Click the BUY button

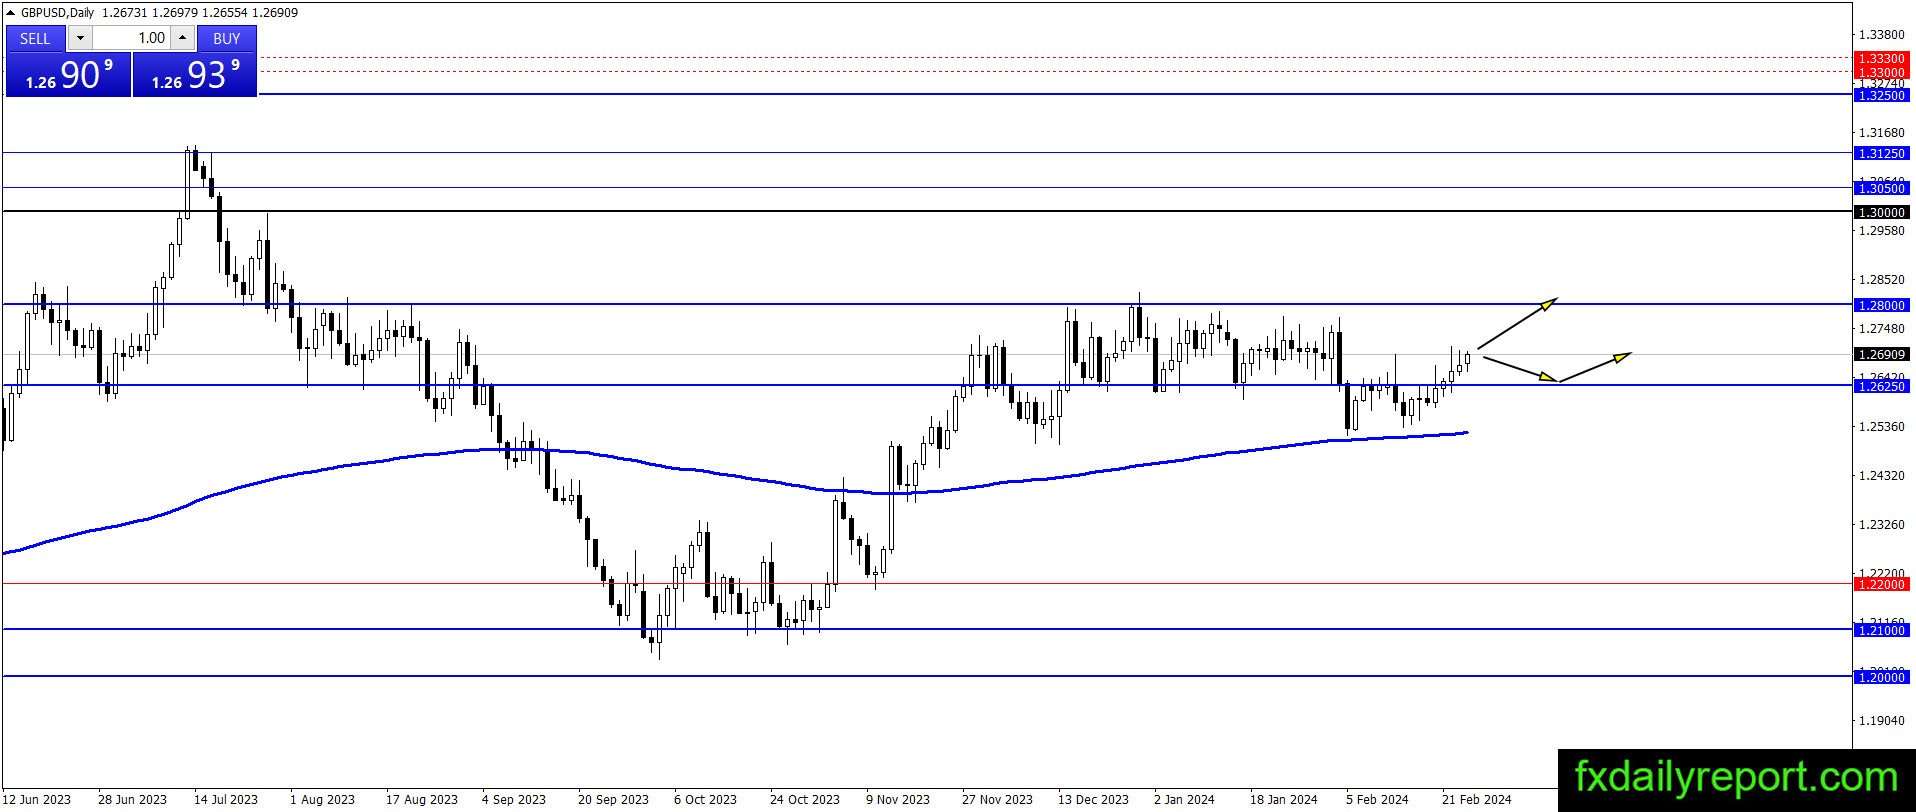tap(227, 38)
